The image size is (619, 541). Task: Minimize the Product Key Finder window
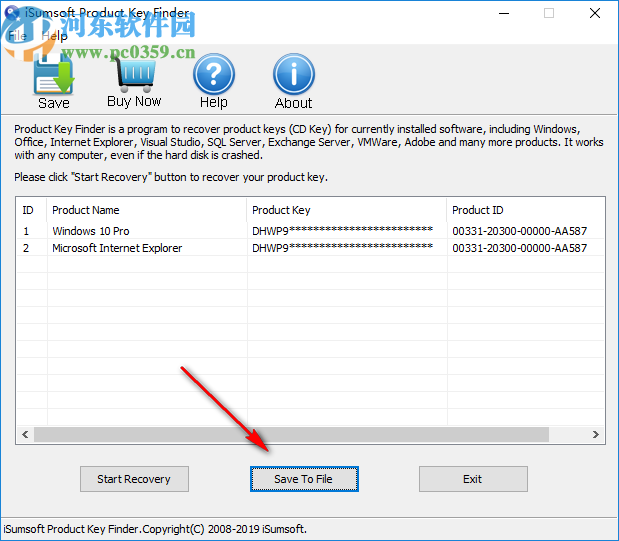(504, 13)
